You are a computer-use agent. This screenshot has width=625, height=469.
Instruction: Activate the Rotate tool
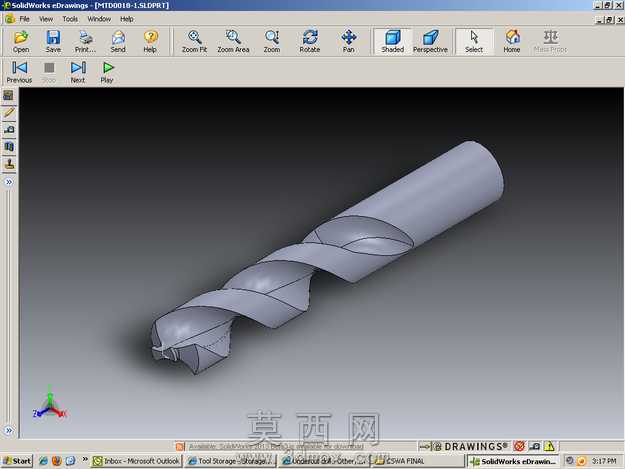point(310,41)
